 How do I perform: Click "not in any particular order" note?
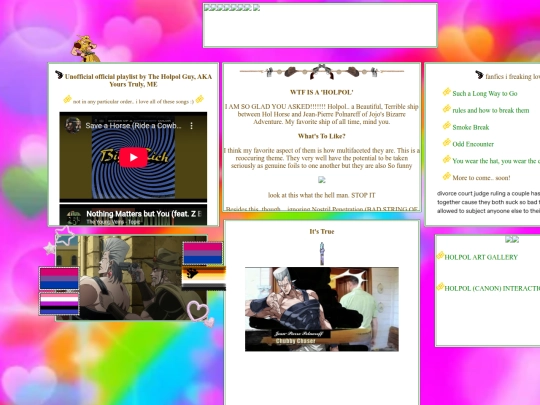pos(133,102)
